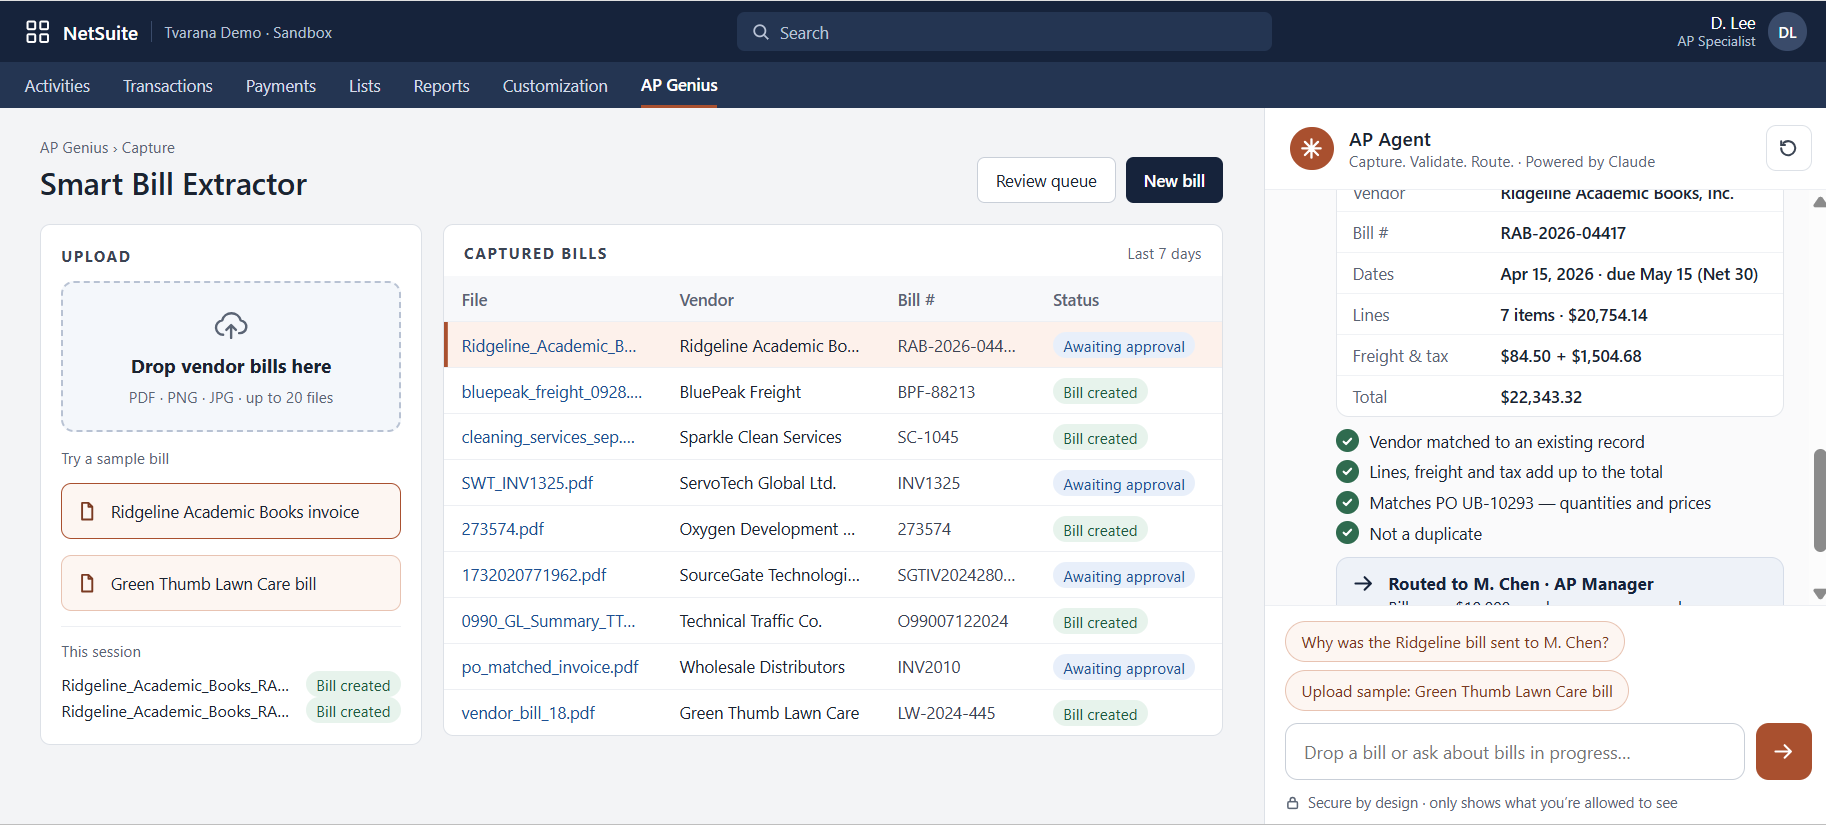
Task: Click Upload sample: Green Thumb Lawn Care bill suggestion
Action: tap(1457, 691)
